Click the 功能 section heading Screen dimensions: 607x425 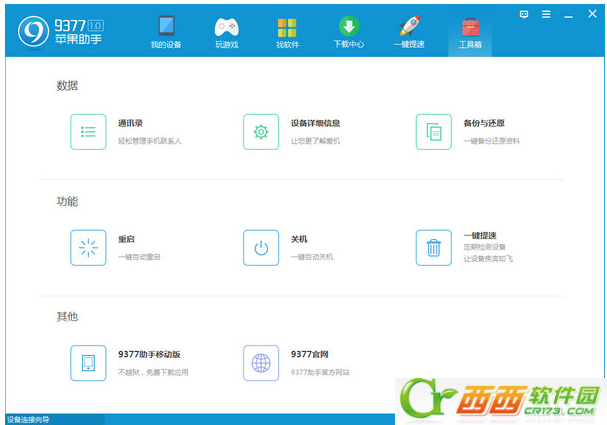point(67,201)
